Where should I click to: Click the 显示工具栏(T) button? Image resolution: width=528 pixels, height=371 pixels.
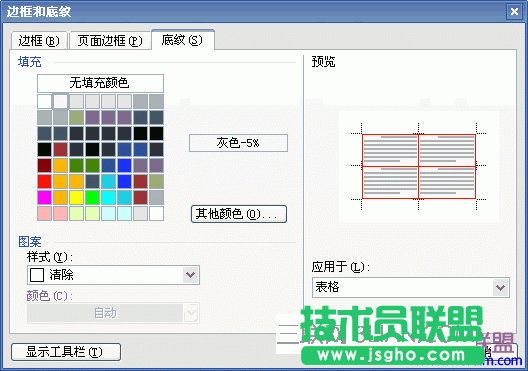(x=66, y=352)
